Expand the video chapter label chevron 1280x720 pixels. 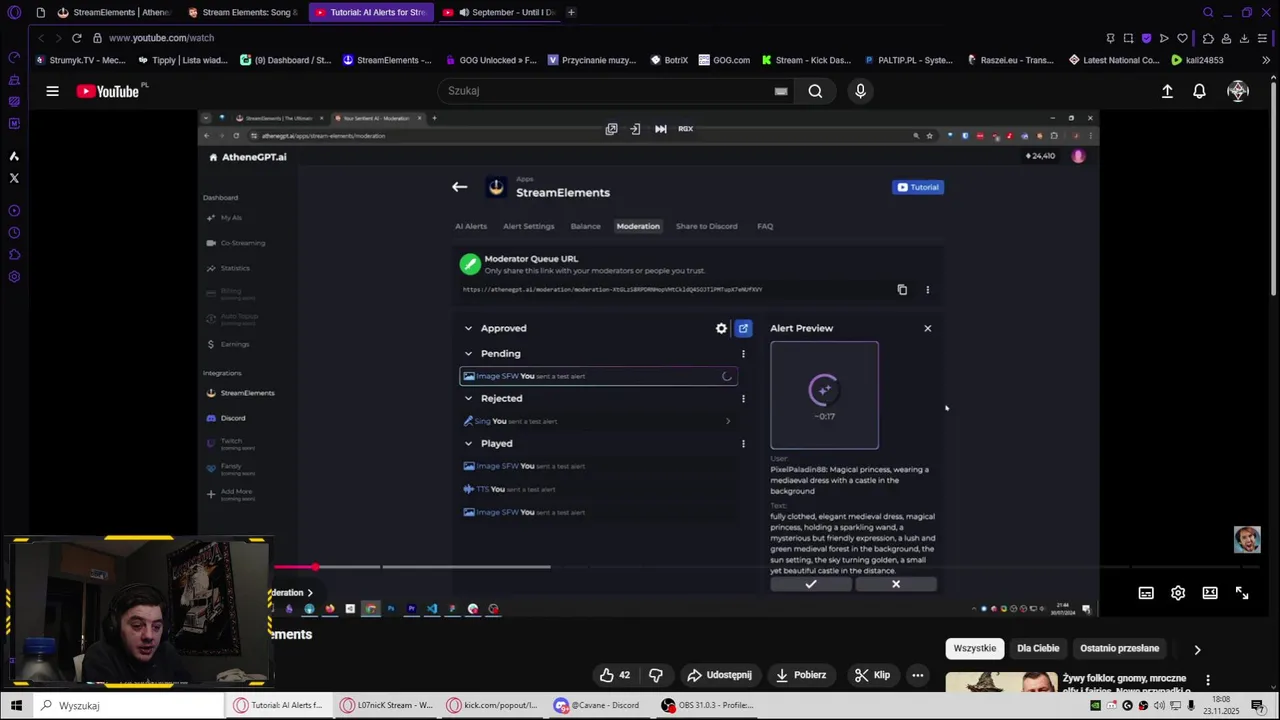pyautogui.click(x=310, y=593)
